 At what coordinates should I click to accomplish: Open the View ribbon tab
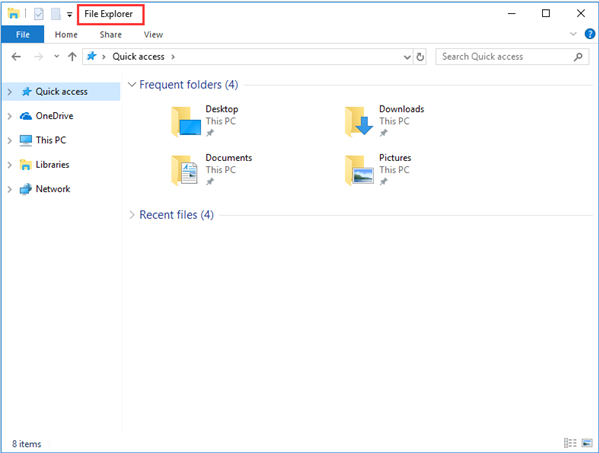click(x=153, y=35)
